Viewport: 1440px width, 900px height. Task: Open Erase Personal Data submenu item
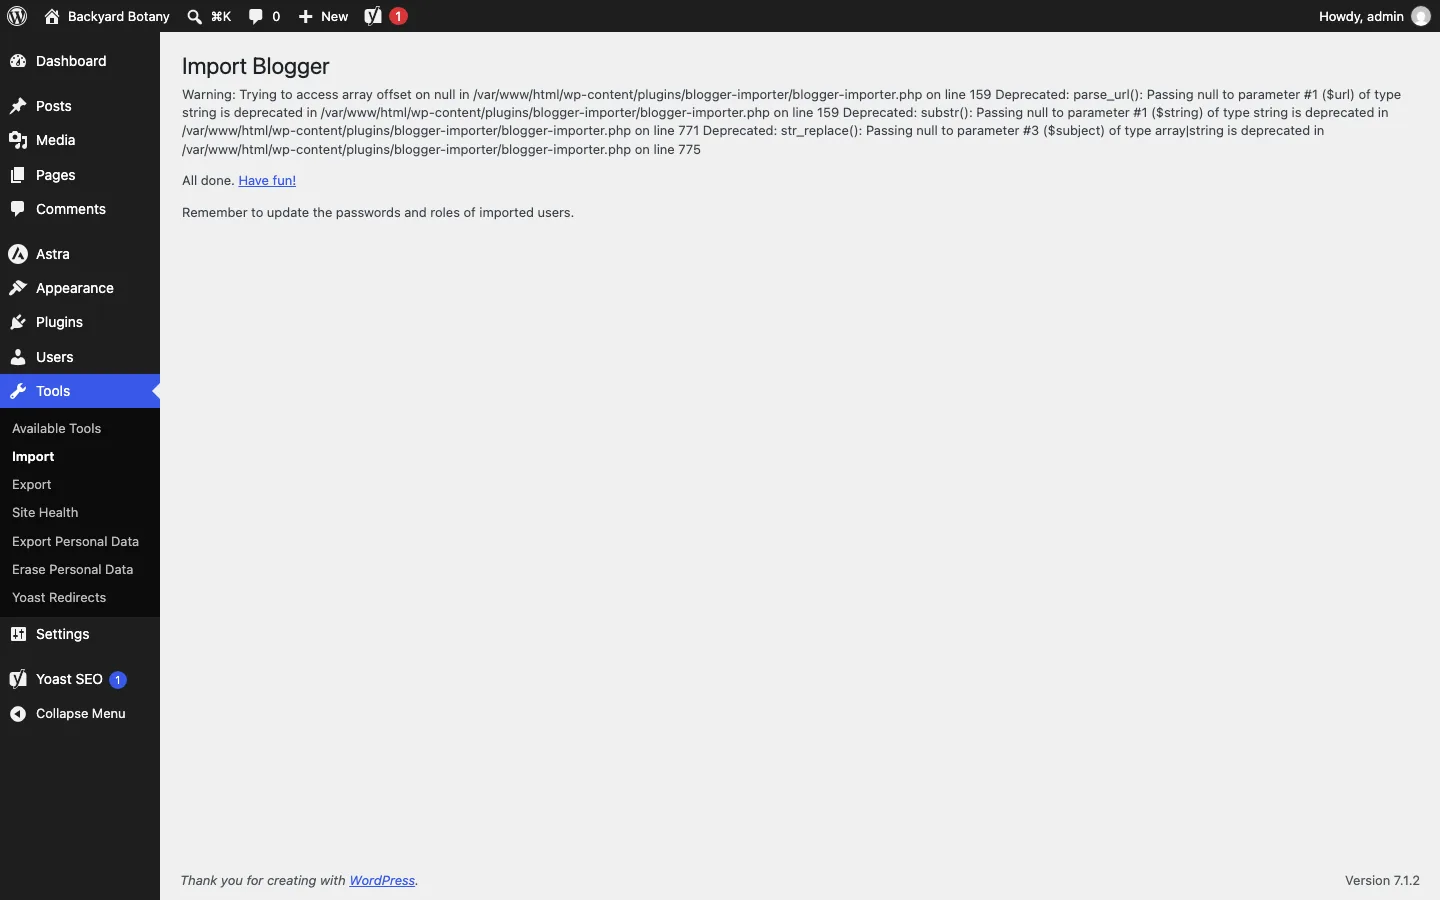click(73, 570)
